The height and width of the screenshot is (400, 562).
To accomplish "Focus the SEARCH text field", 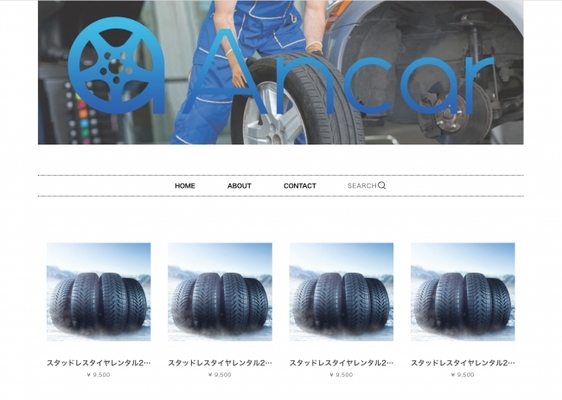I will coord(362,186).
